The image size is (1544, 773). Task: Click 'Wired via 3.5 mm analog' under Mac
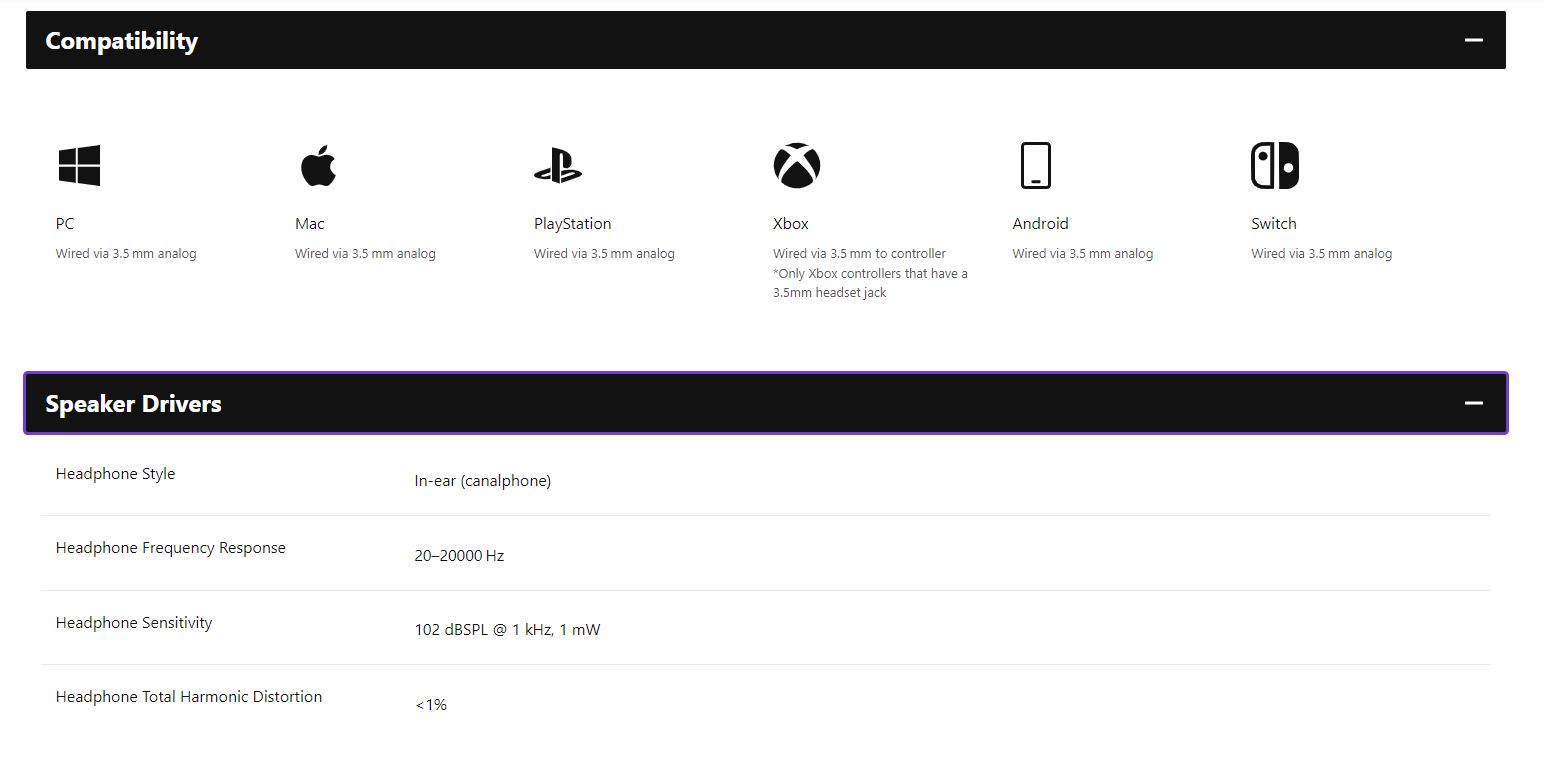click(365, 254)
